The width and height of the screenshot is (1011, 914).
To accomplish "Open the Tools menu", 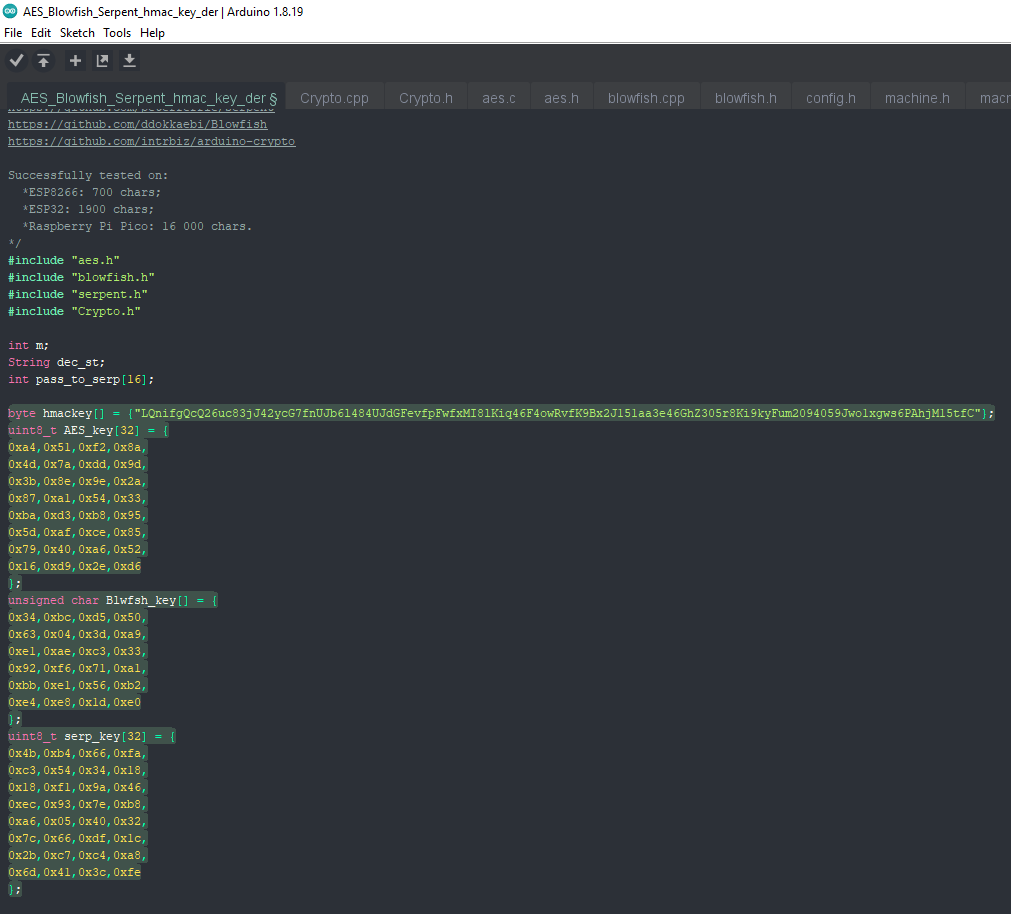I will [117, 33].
